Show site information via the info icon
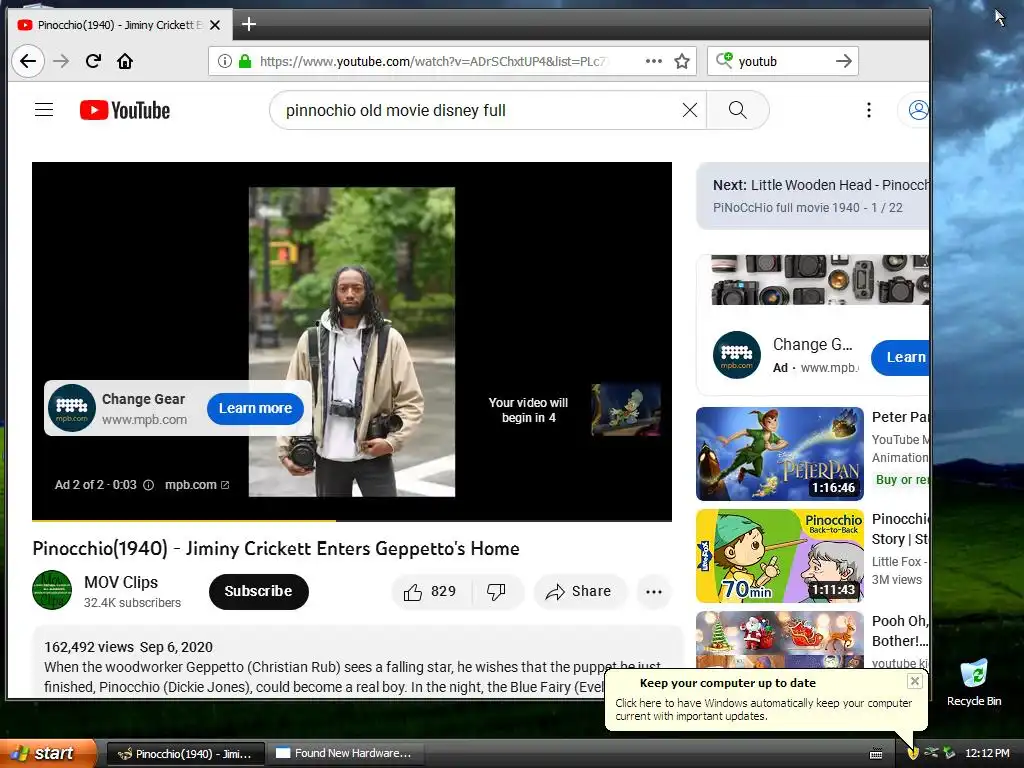The width and height of the screenshot is (1024, 768). pos(225,61)
